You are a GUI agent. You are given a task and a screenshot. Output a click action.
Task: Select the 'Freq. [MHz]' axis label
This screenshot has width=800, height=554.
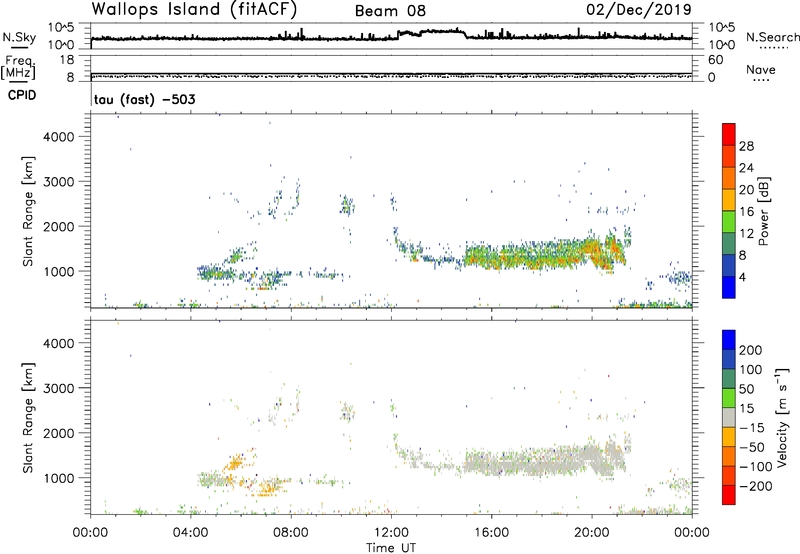(18, 67)
